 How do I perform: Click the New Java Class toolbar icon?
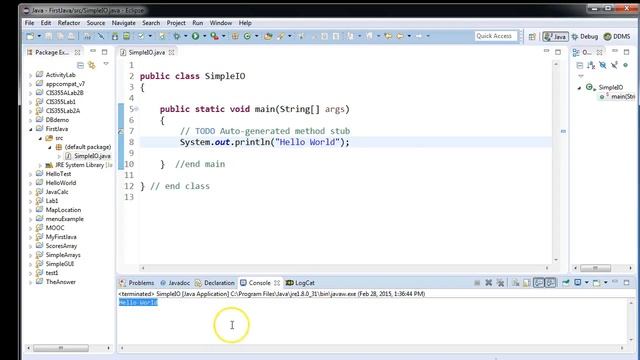pyautogui.click(x=247, y=36)
